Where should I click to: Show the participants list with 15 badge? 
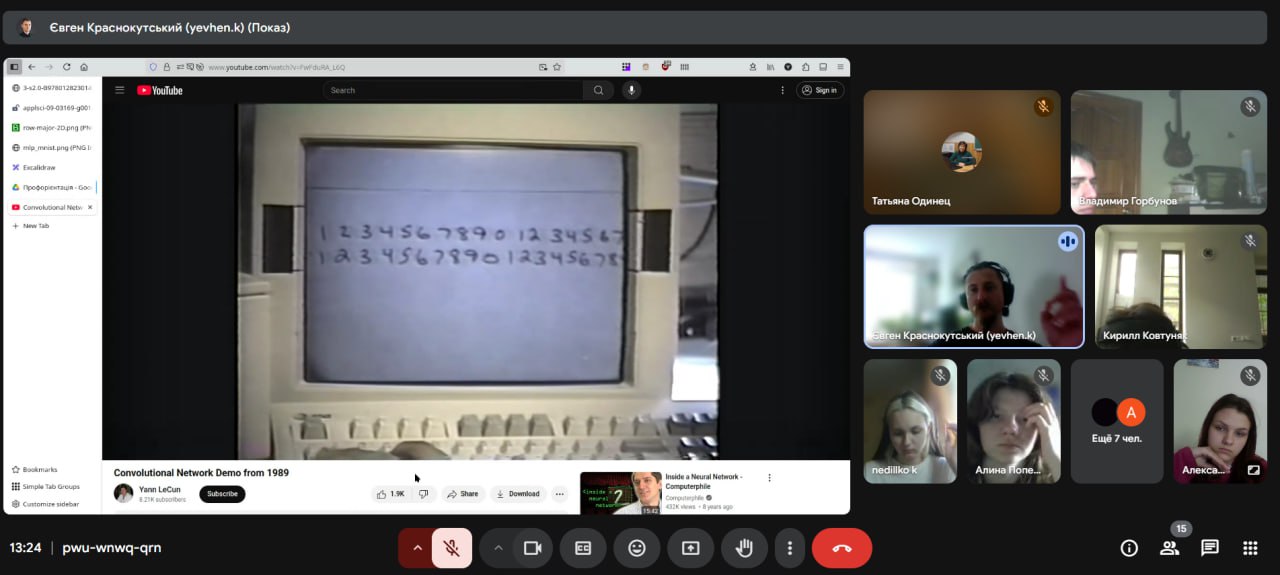click(1169, 548)
